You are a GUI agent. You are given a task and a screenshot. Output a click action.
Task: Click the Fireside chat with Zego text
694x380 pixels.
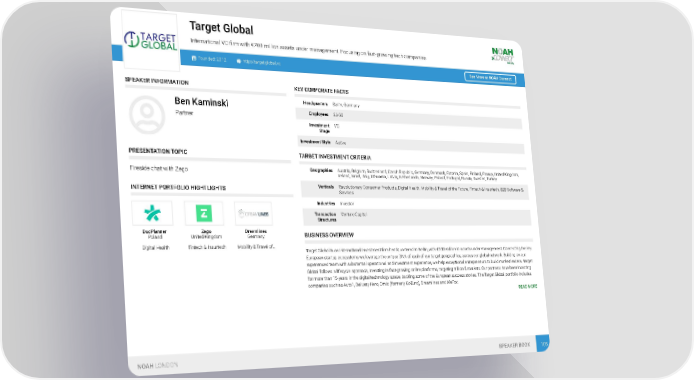[x=159, y=169]
